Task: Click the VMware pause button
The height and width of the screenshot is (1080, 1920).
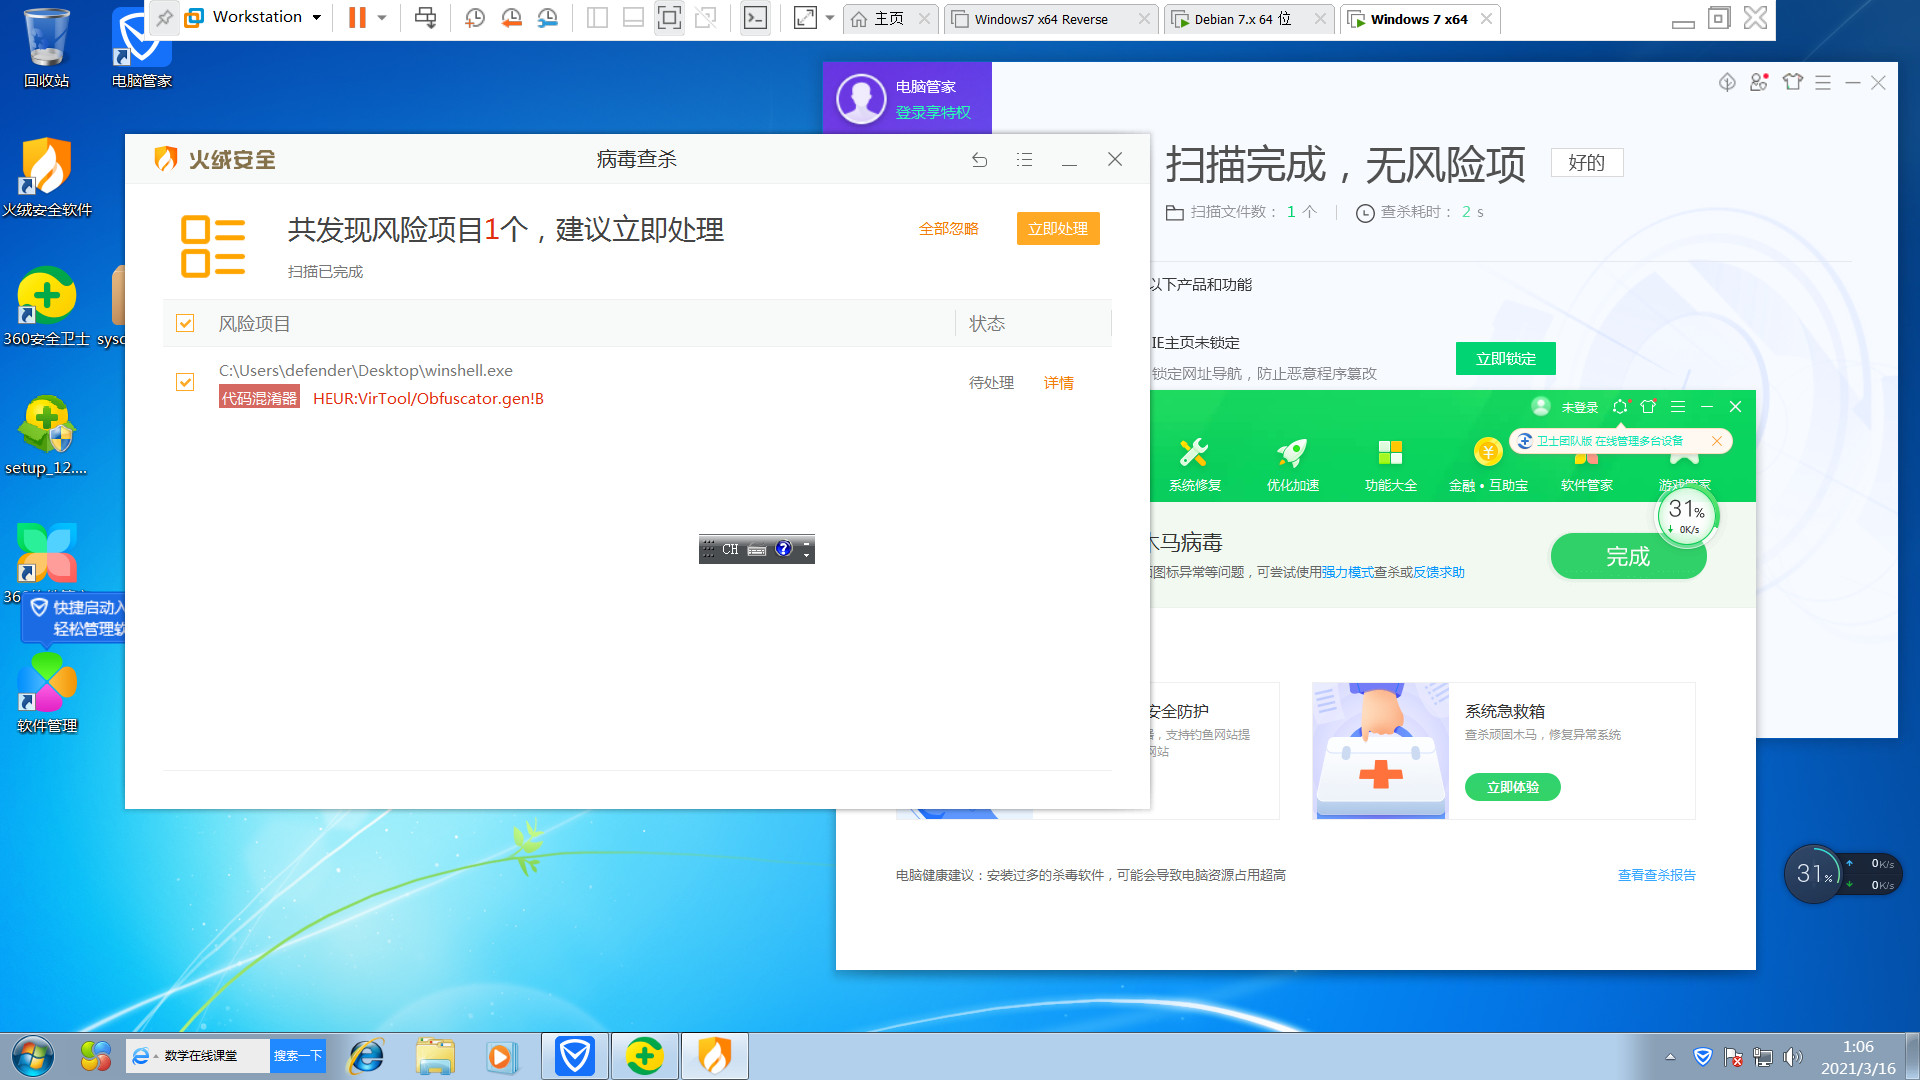Action: tap(357, 17)
